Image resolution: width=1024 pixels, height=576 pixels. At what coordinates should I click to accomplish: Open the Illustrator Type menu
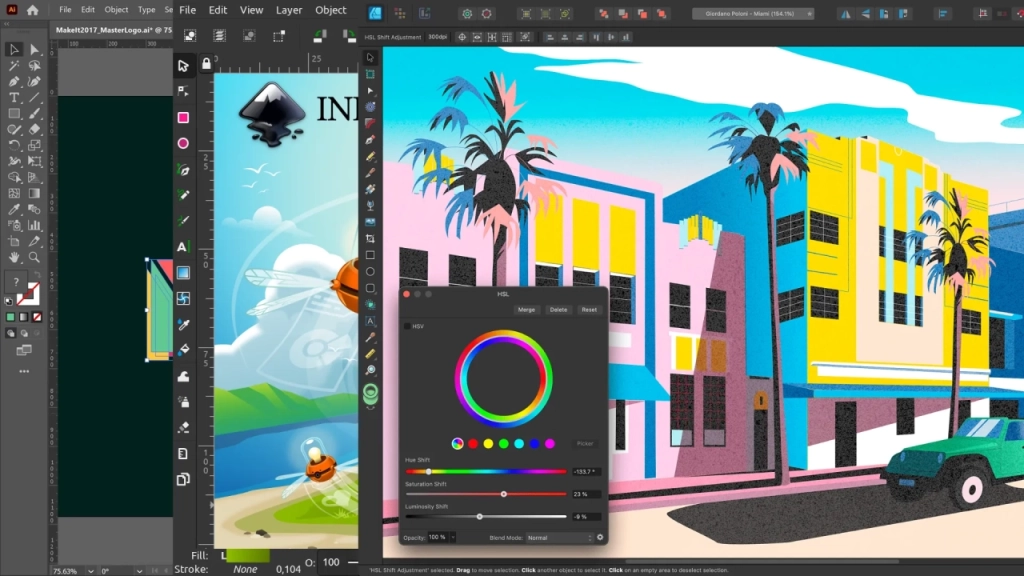point(146,10)
